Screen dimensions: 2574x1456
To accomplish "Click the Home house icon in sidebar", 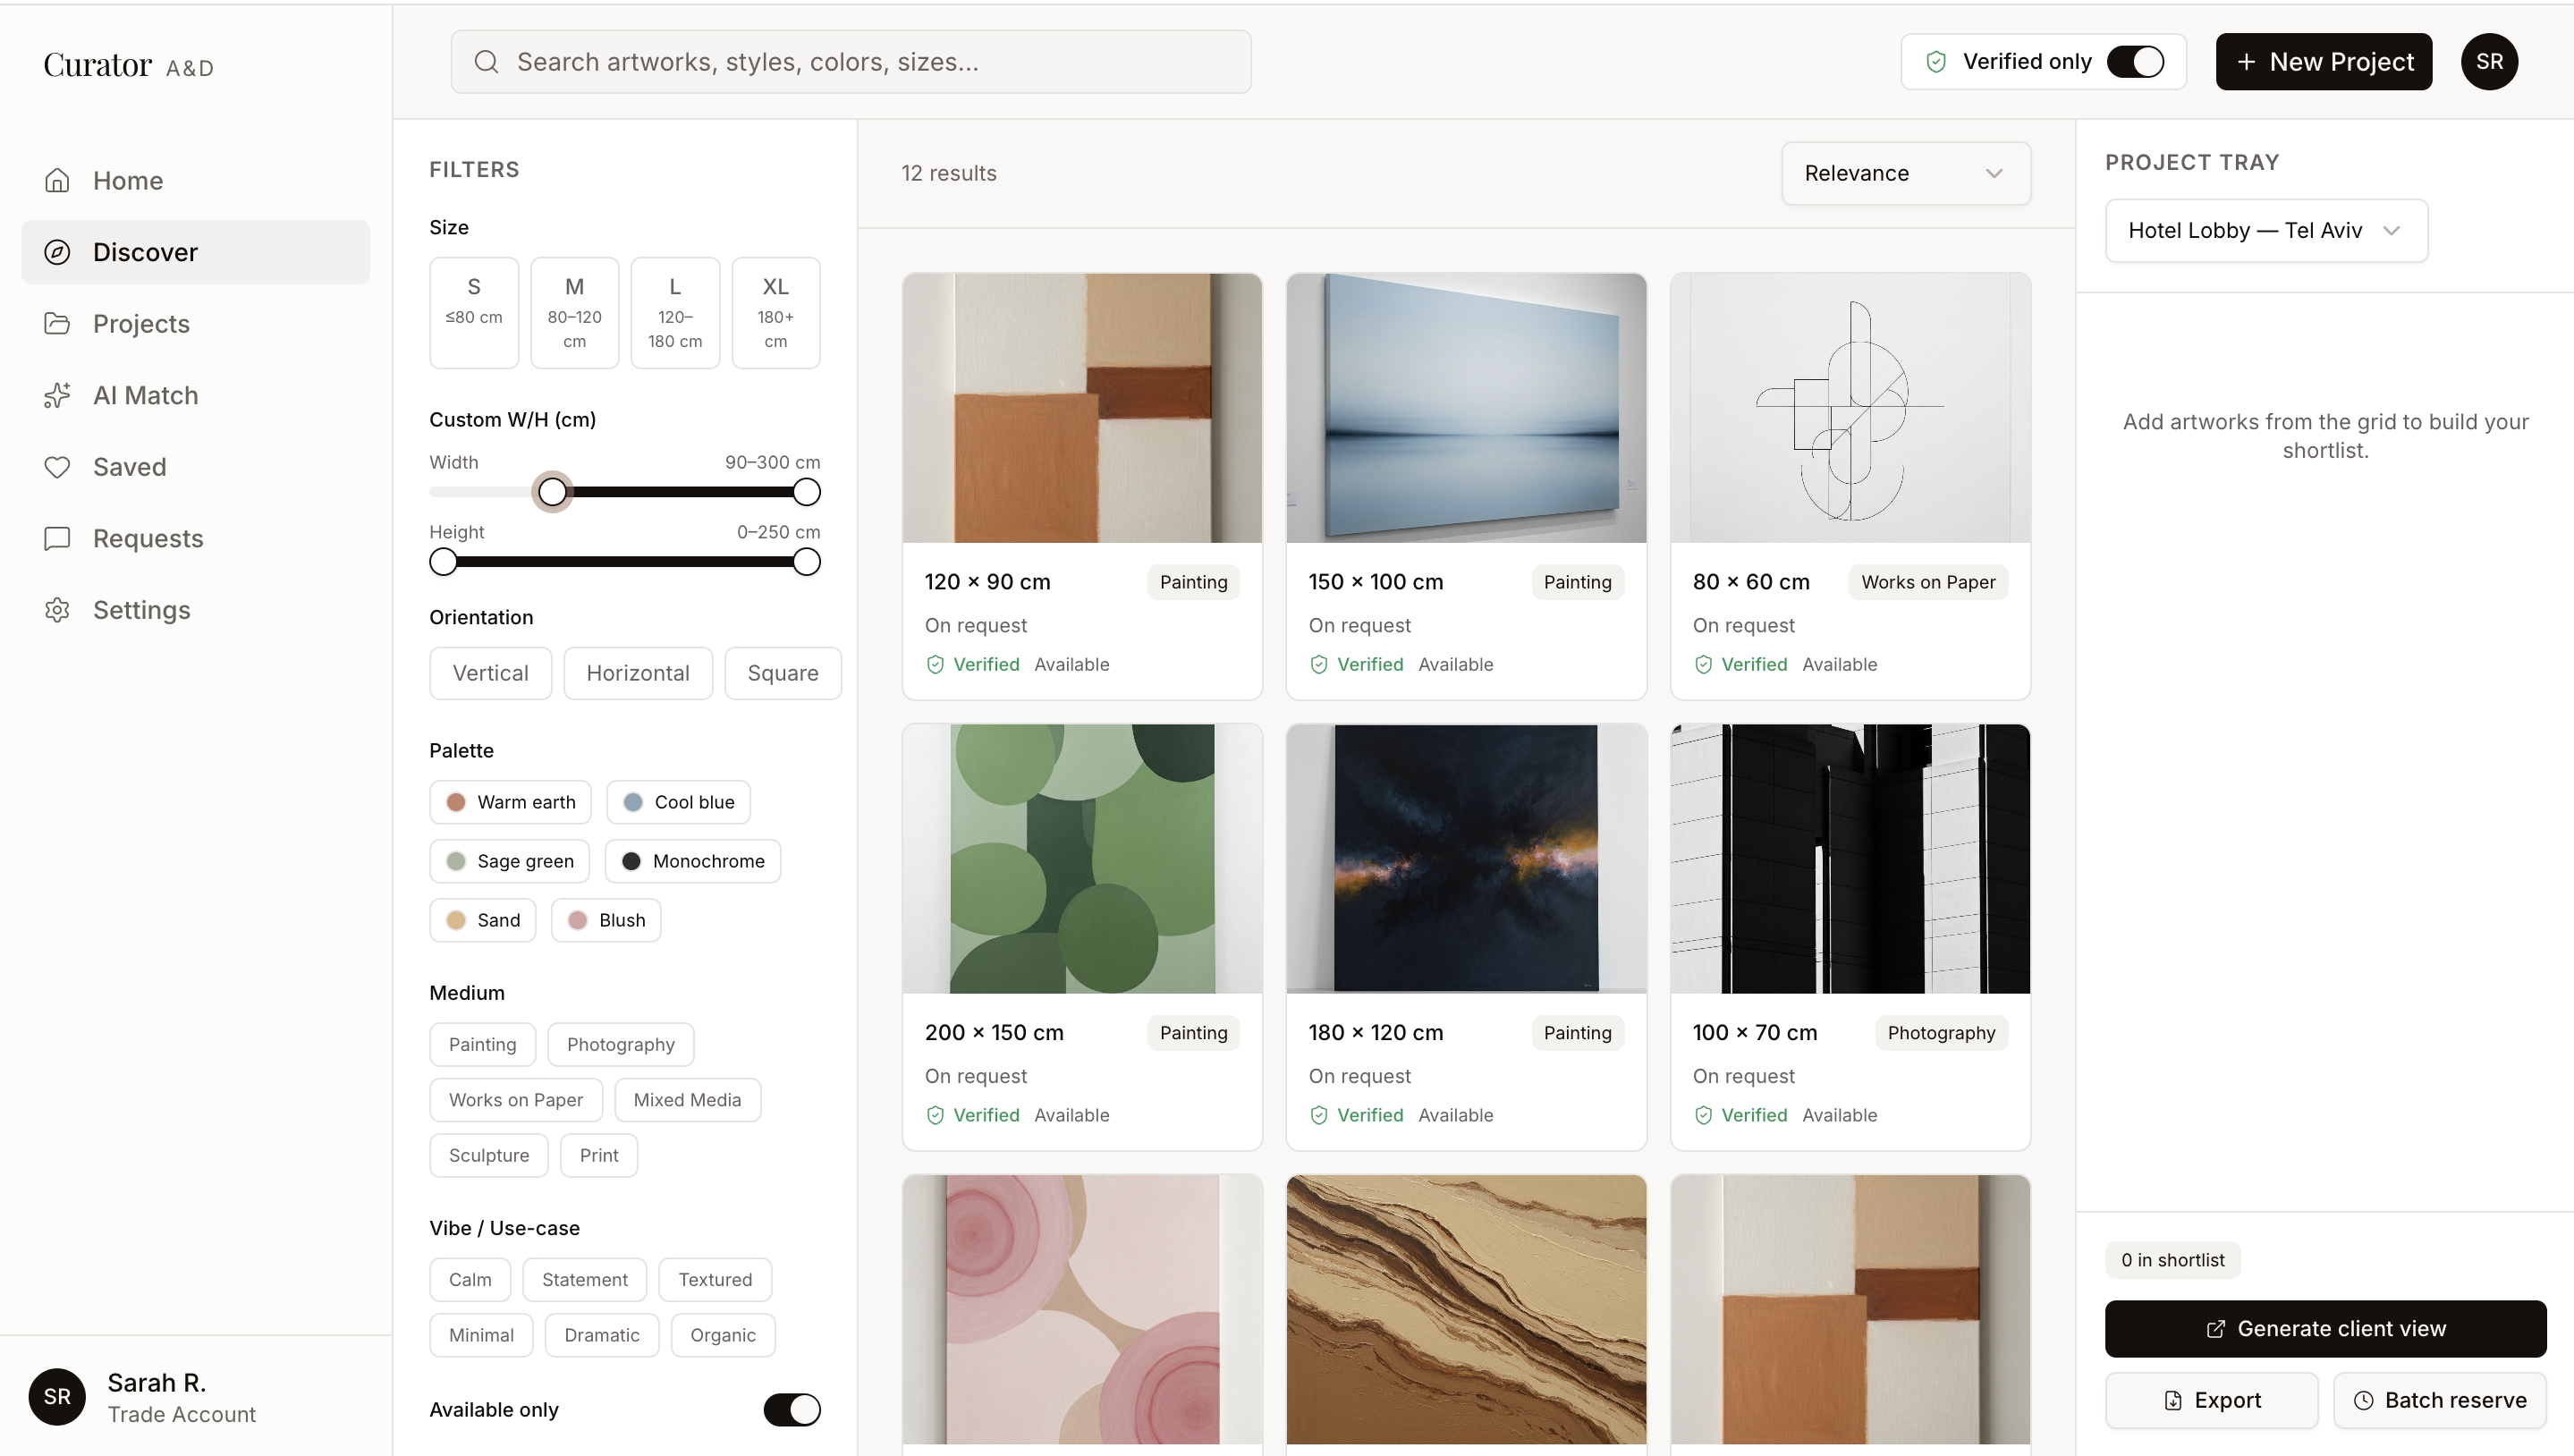I will tap(57, 180).
